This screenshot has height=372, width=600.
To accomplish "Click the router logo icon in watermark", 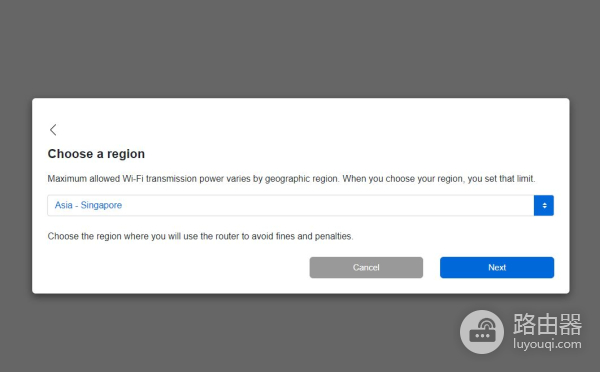I will tap(482, 332).
